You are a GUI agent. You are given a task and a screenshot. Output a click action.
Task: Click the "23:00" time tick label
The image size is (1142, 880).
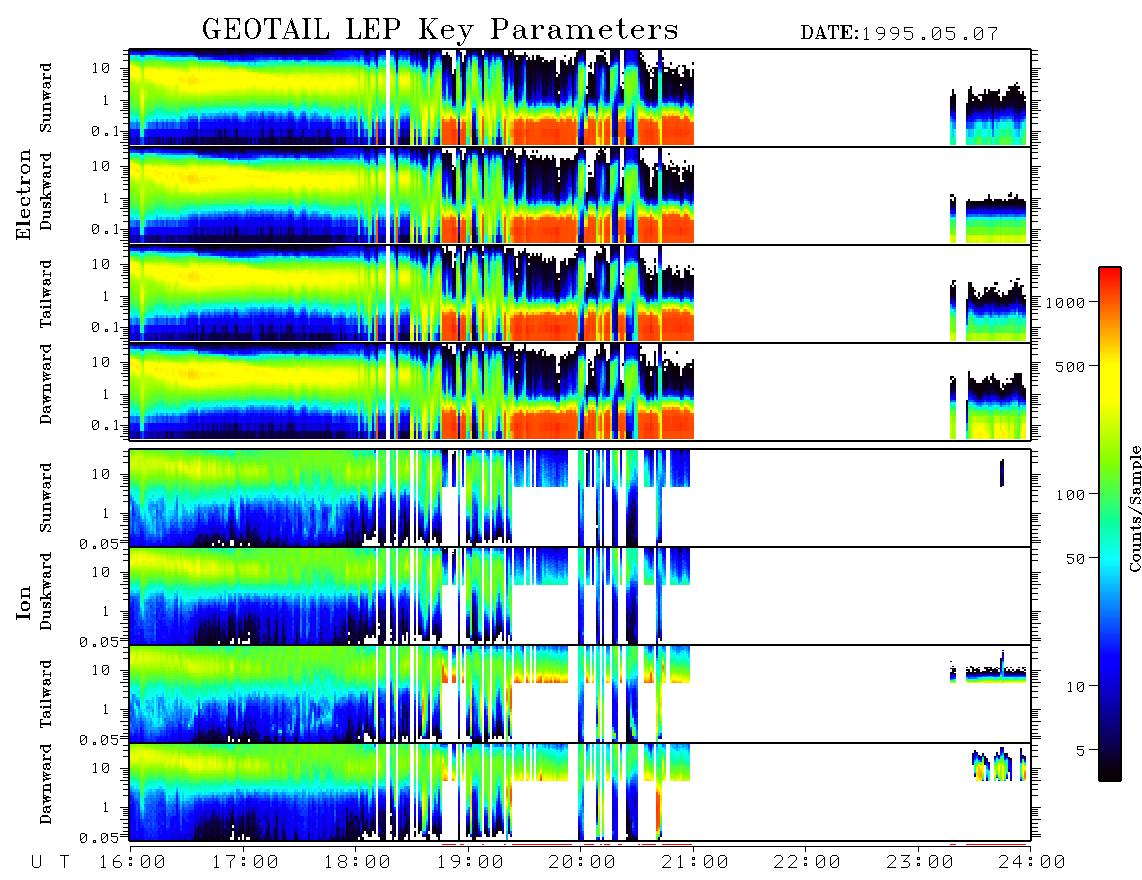[920, 862]
